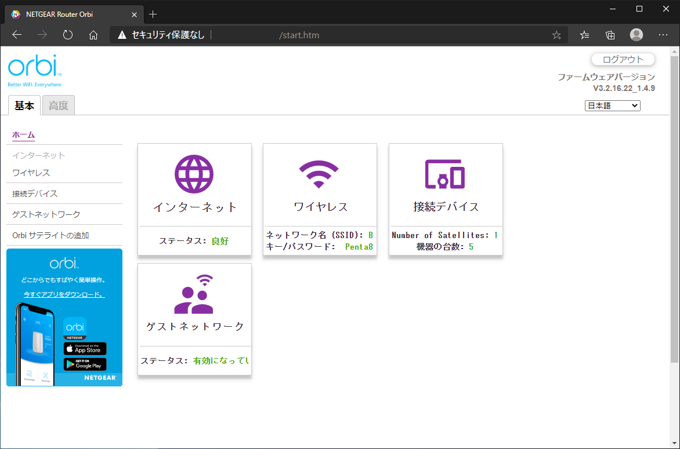Screen dimensions: 680x449
Task: Open a new browser tab
Action: tap(153, 14)
